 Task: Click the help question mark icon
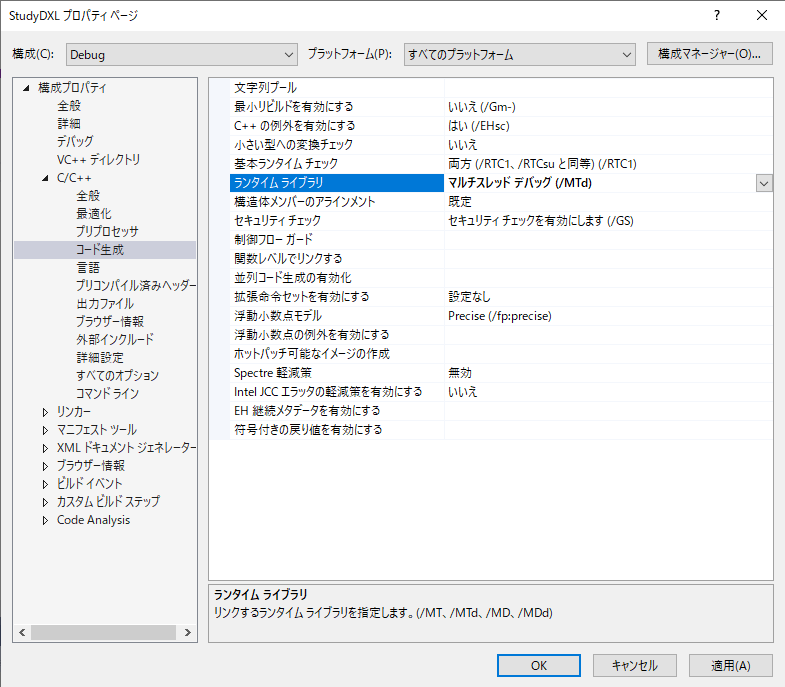[x=716, y=16]
